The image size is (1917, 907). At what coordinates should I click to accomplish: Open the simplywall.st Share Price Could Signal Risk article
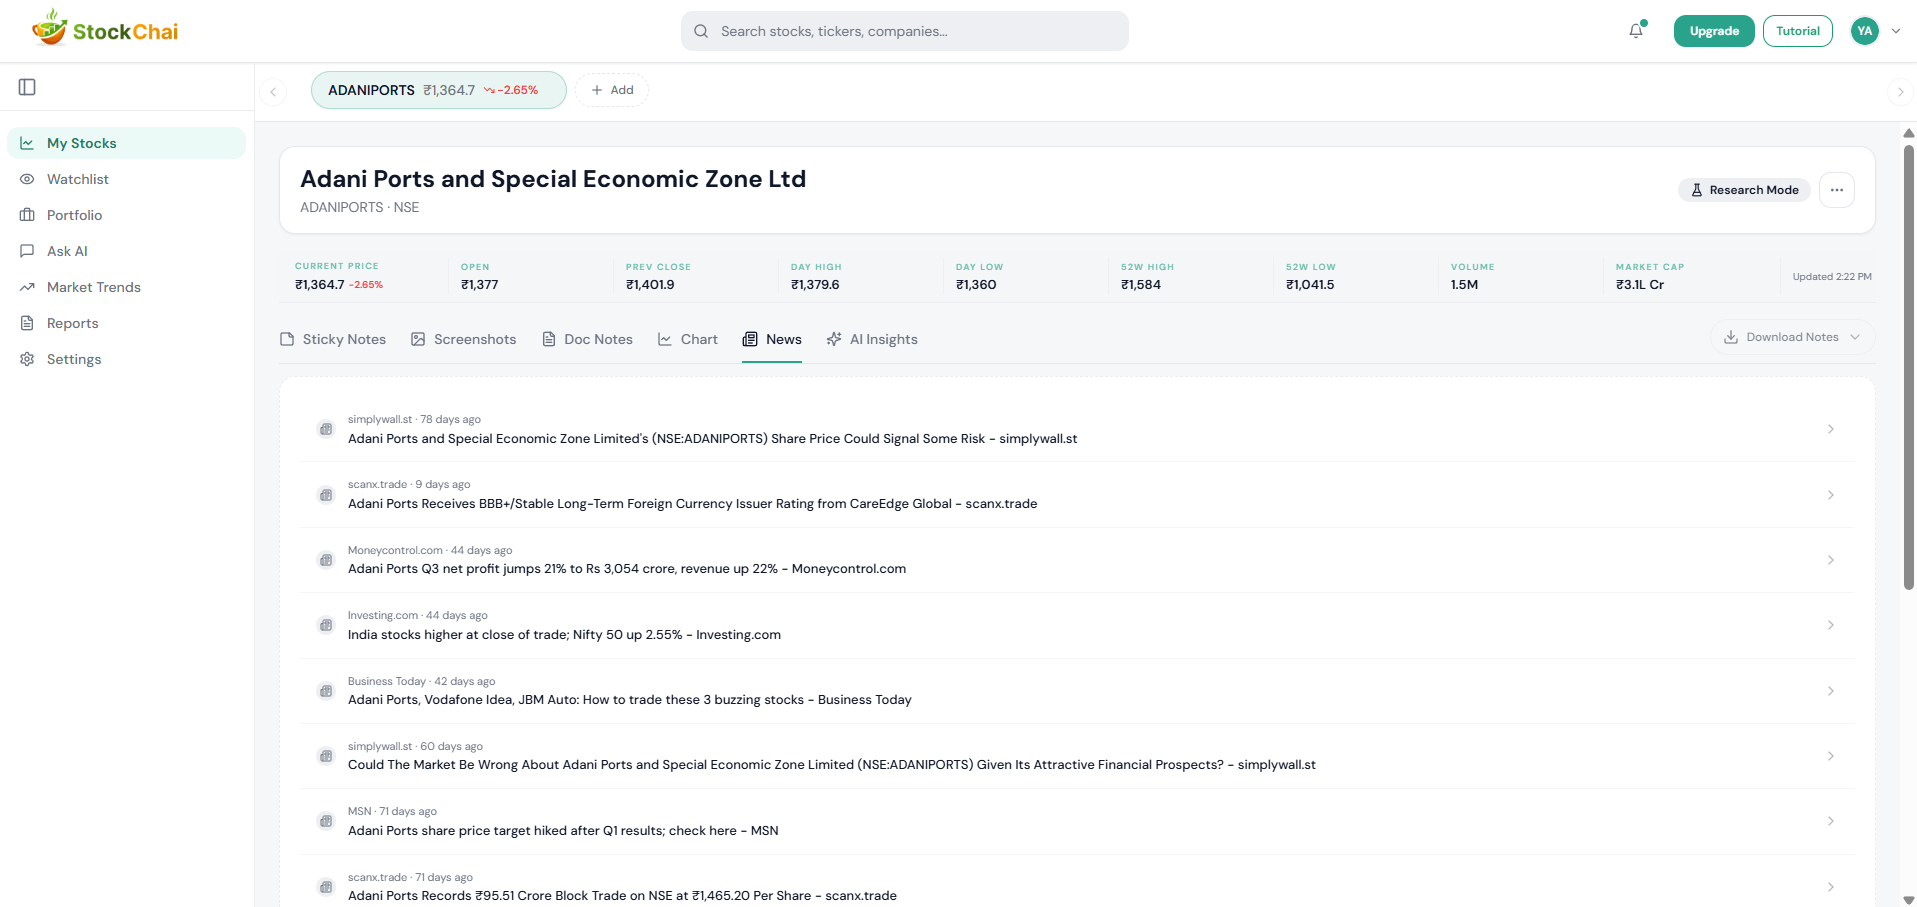pos(1077,429)
